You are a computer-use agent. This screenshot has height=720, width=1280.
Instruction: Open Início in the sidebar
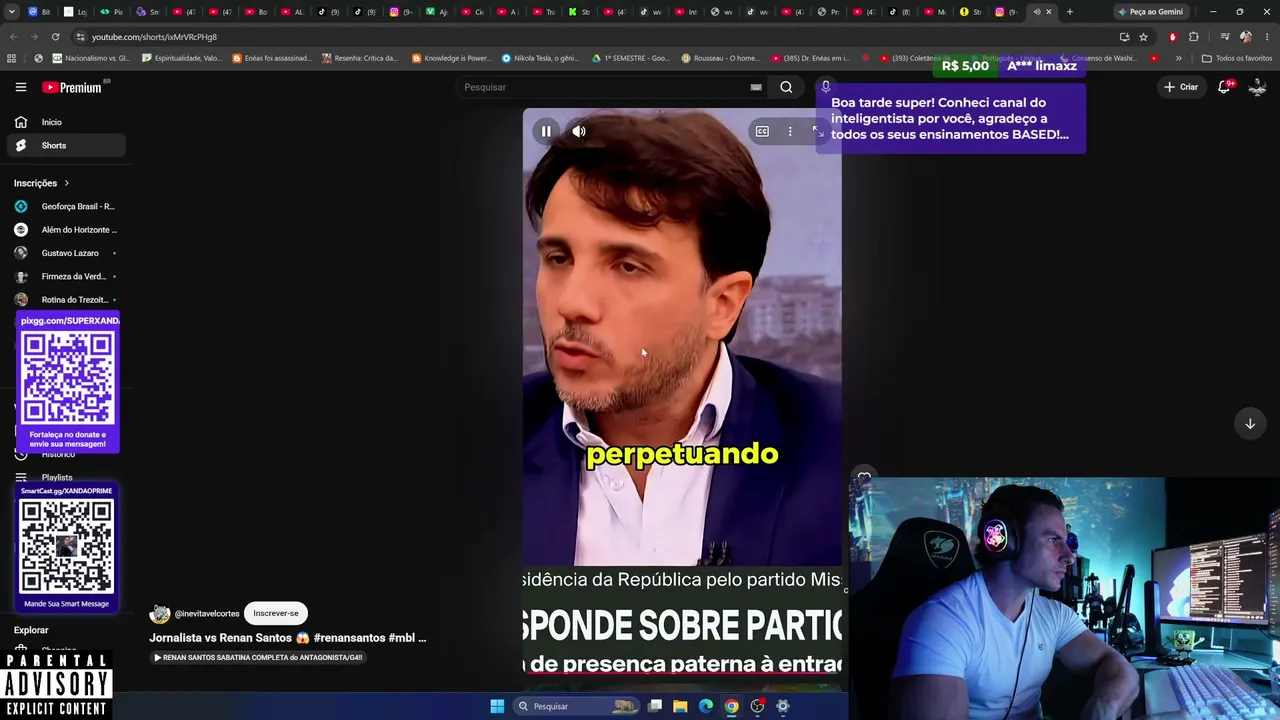pos(66,122)
